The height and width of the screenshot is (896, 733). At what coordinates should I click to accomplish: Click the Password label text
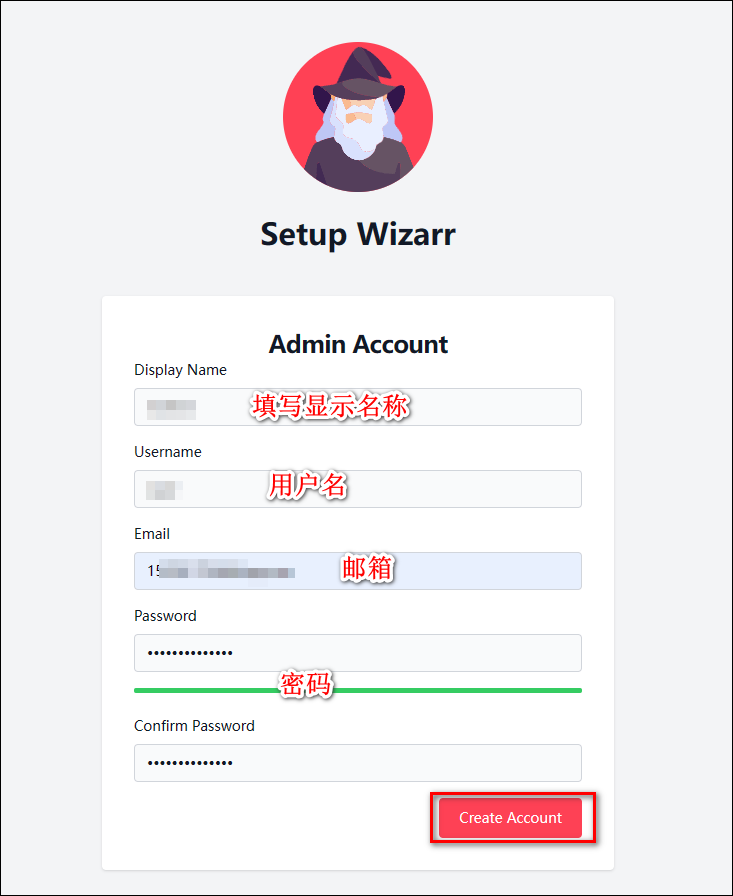pyautogui.click(x=165, y=616)
